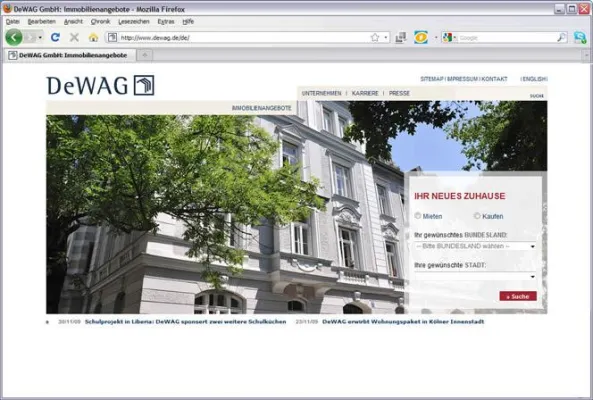Click the Firefox icon in title bar

click(x=7, y=8)
